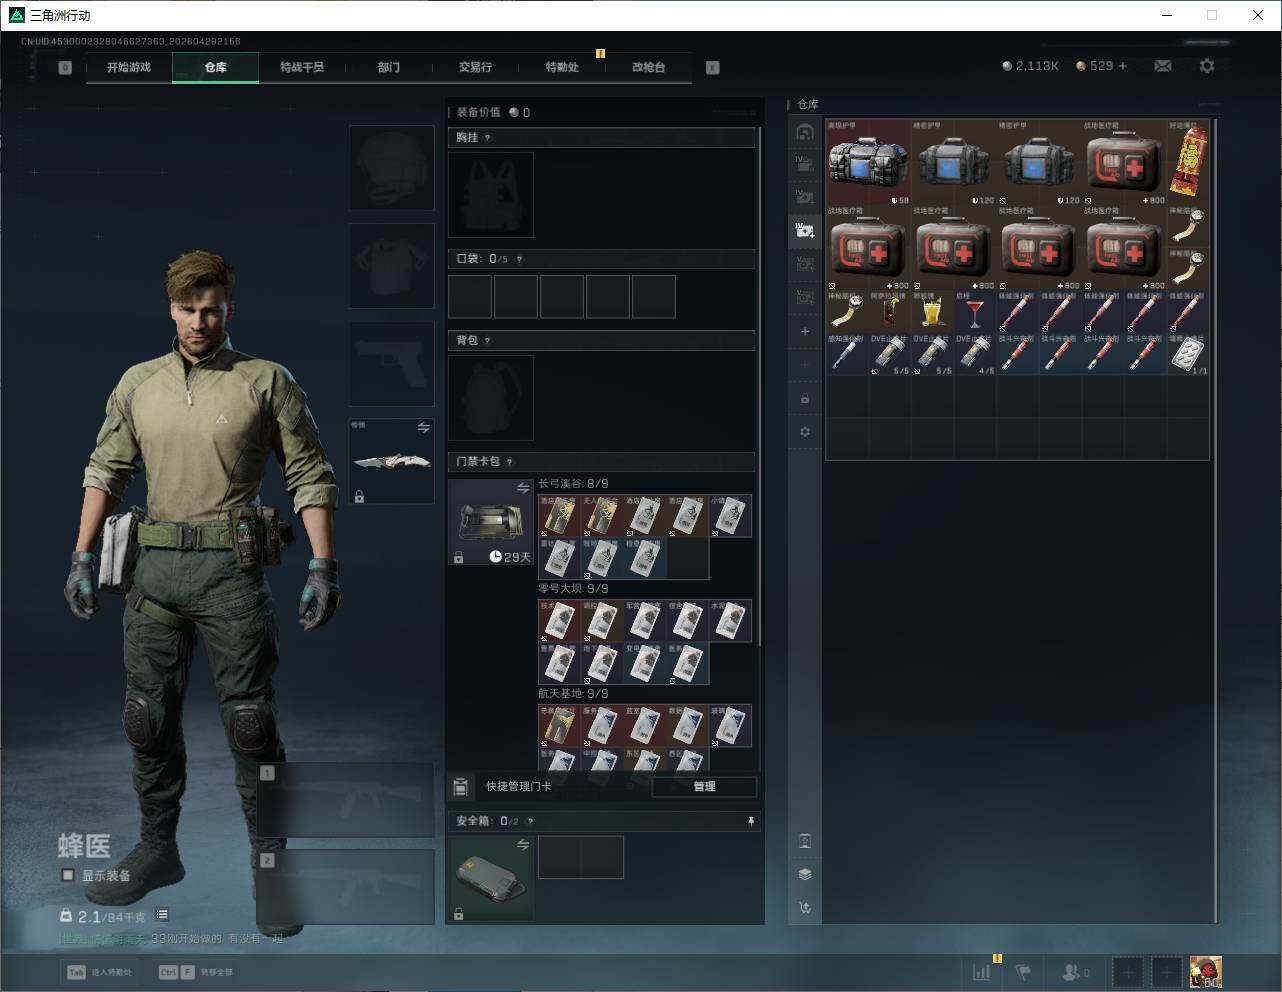Screen dimensions: 1282x992
Task: Open the 部门 tab
Action: tap(389, 67)
